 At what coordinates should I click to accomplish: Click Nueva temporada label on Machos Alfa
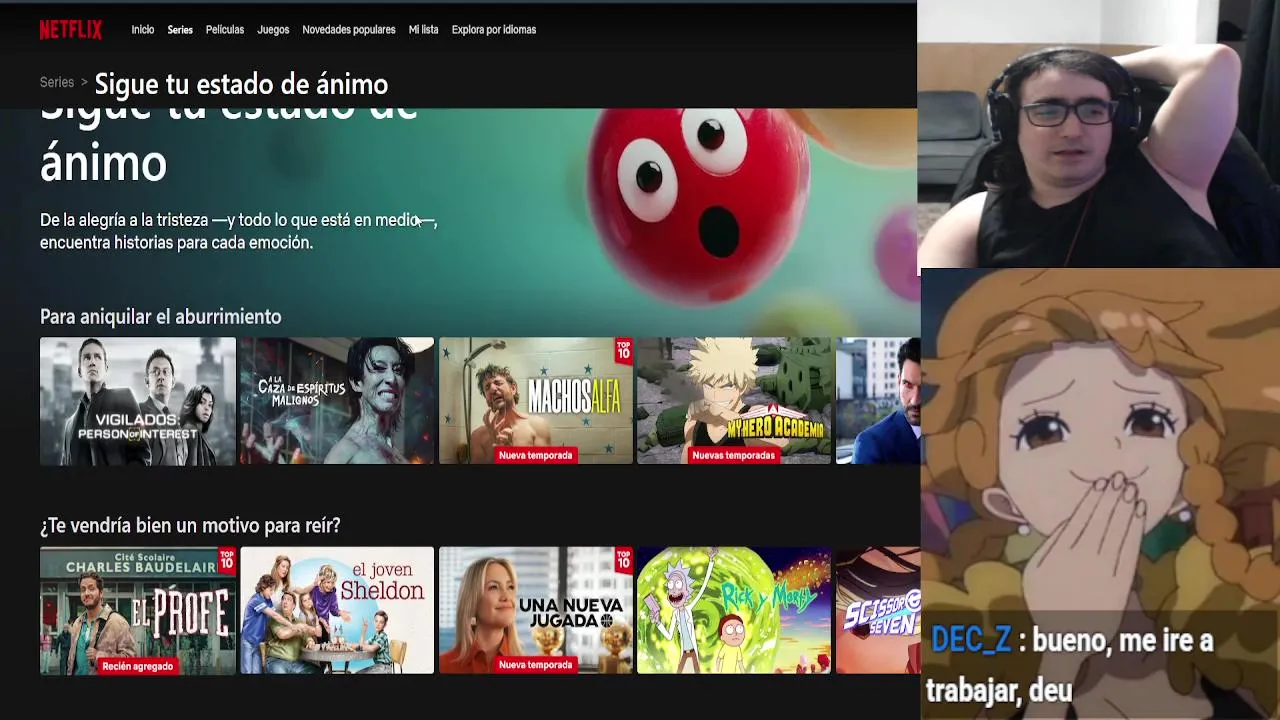[536, 455]
